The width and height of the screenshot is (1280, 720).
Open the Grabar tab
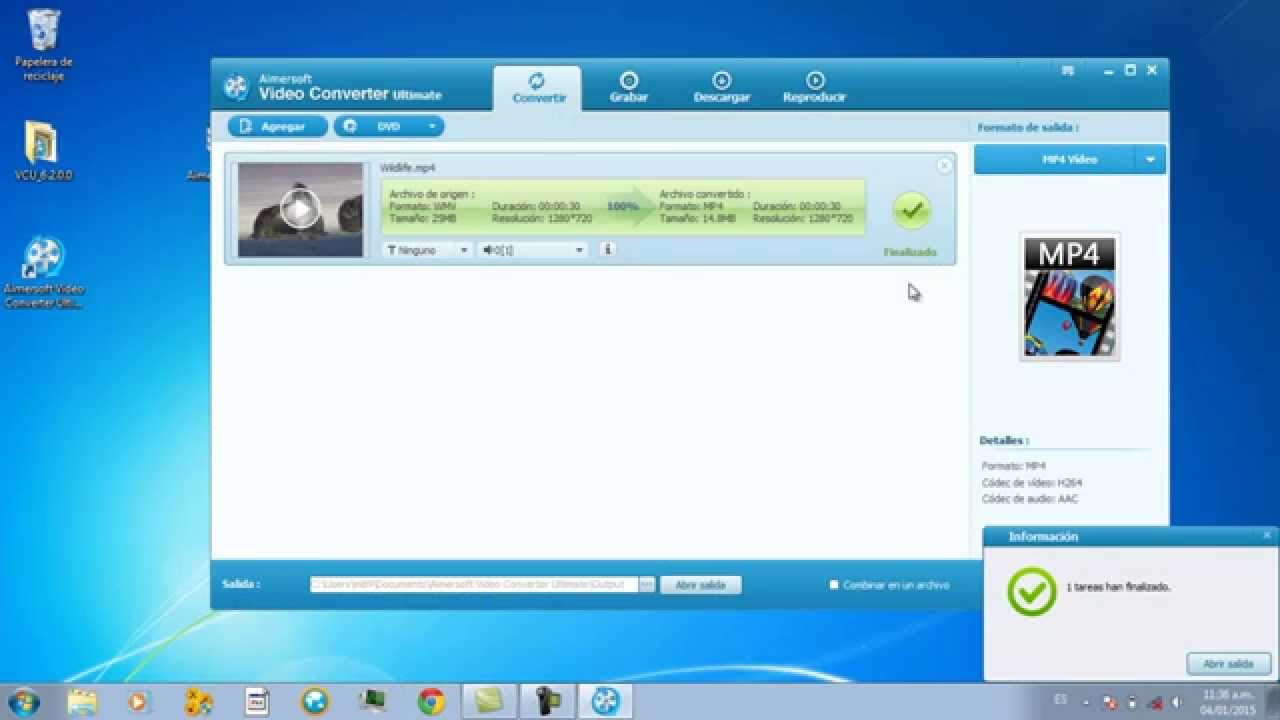click(x=628, y=88)
